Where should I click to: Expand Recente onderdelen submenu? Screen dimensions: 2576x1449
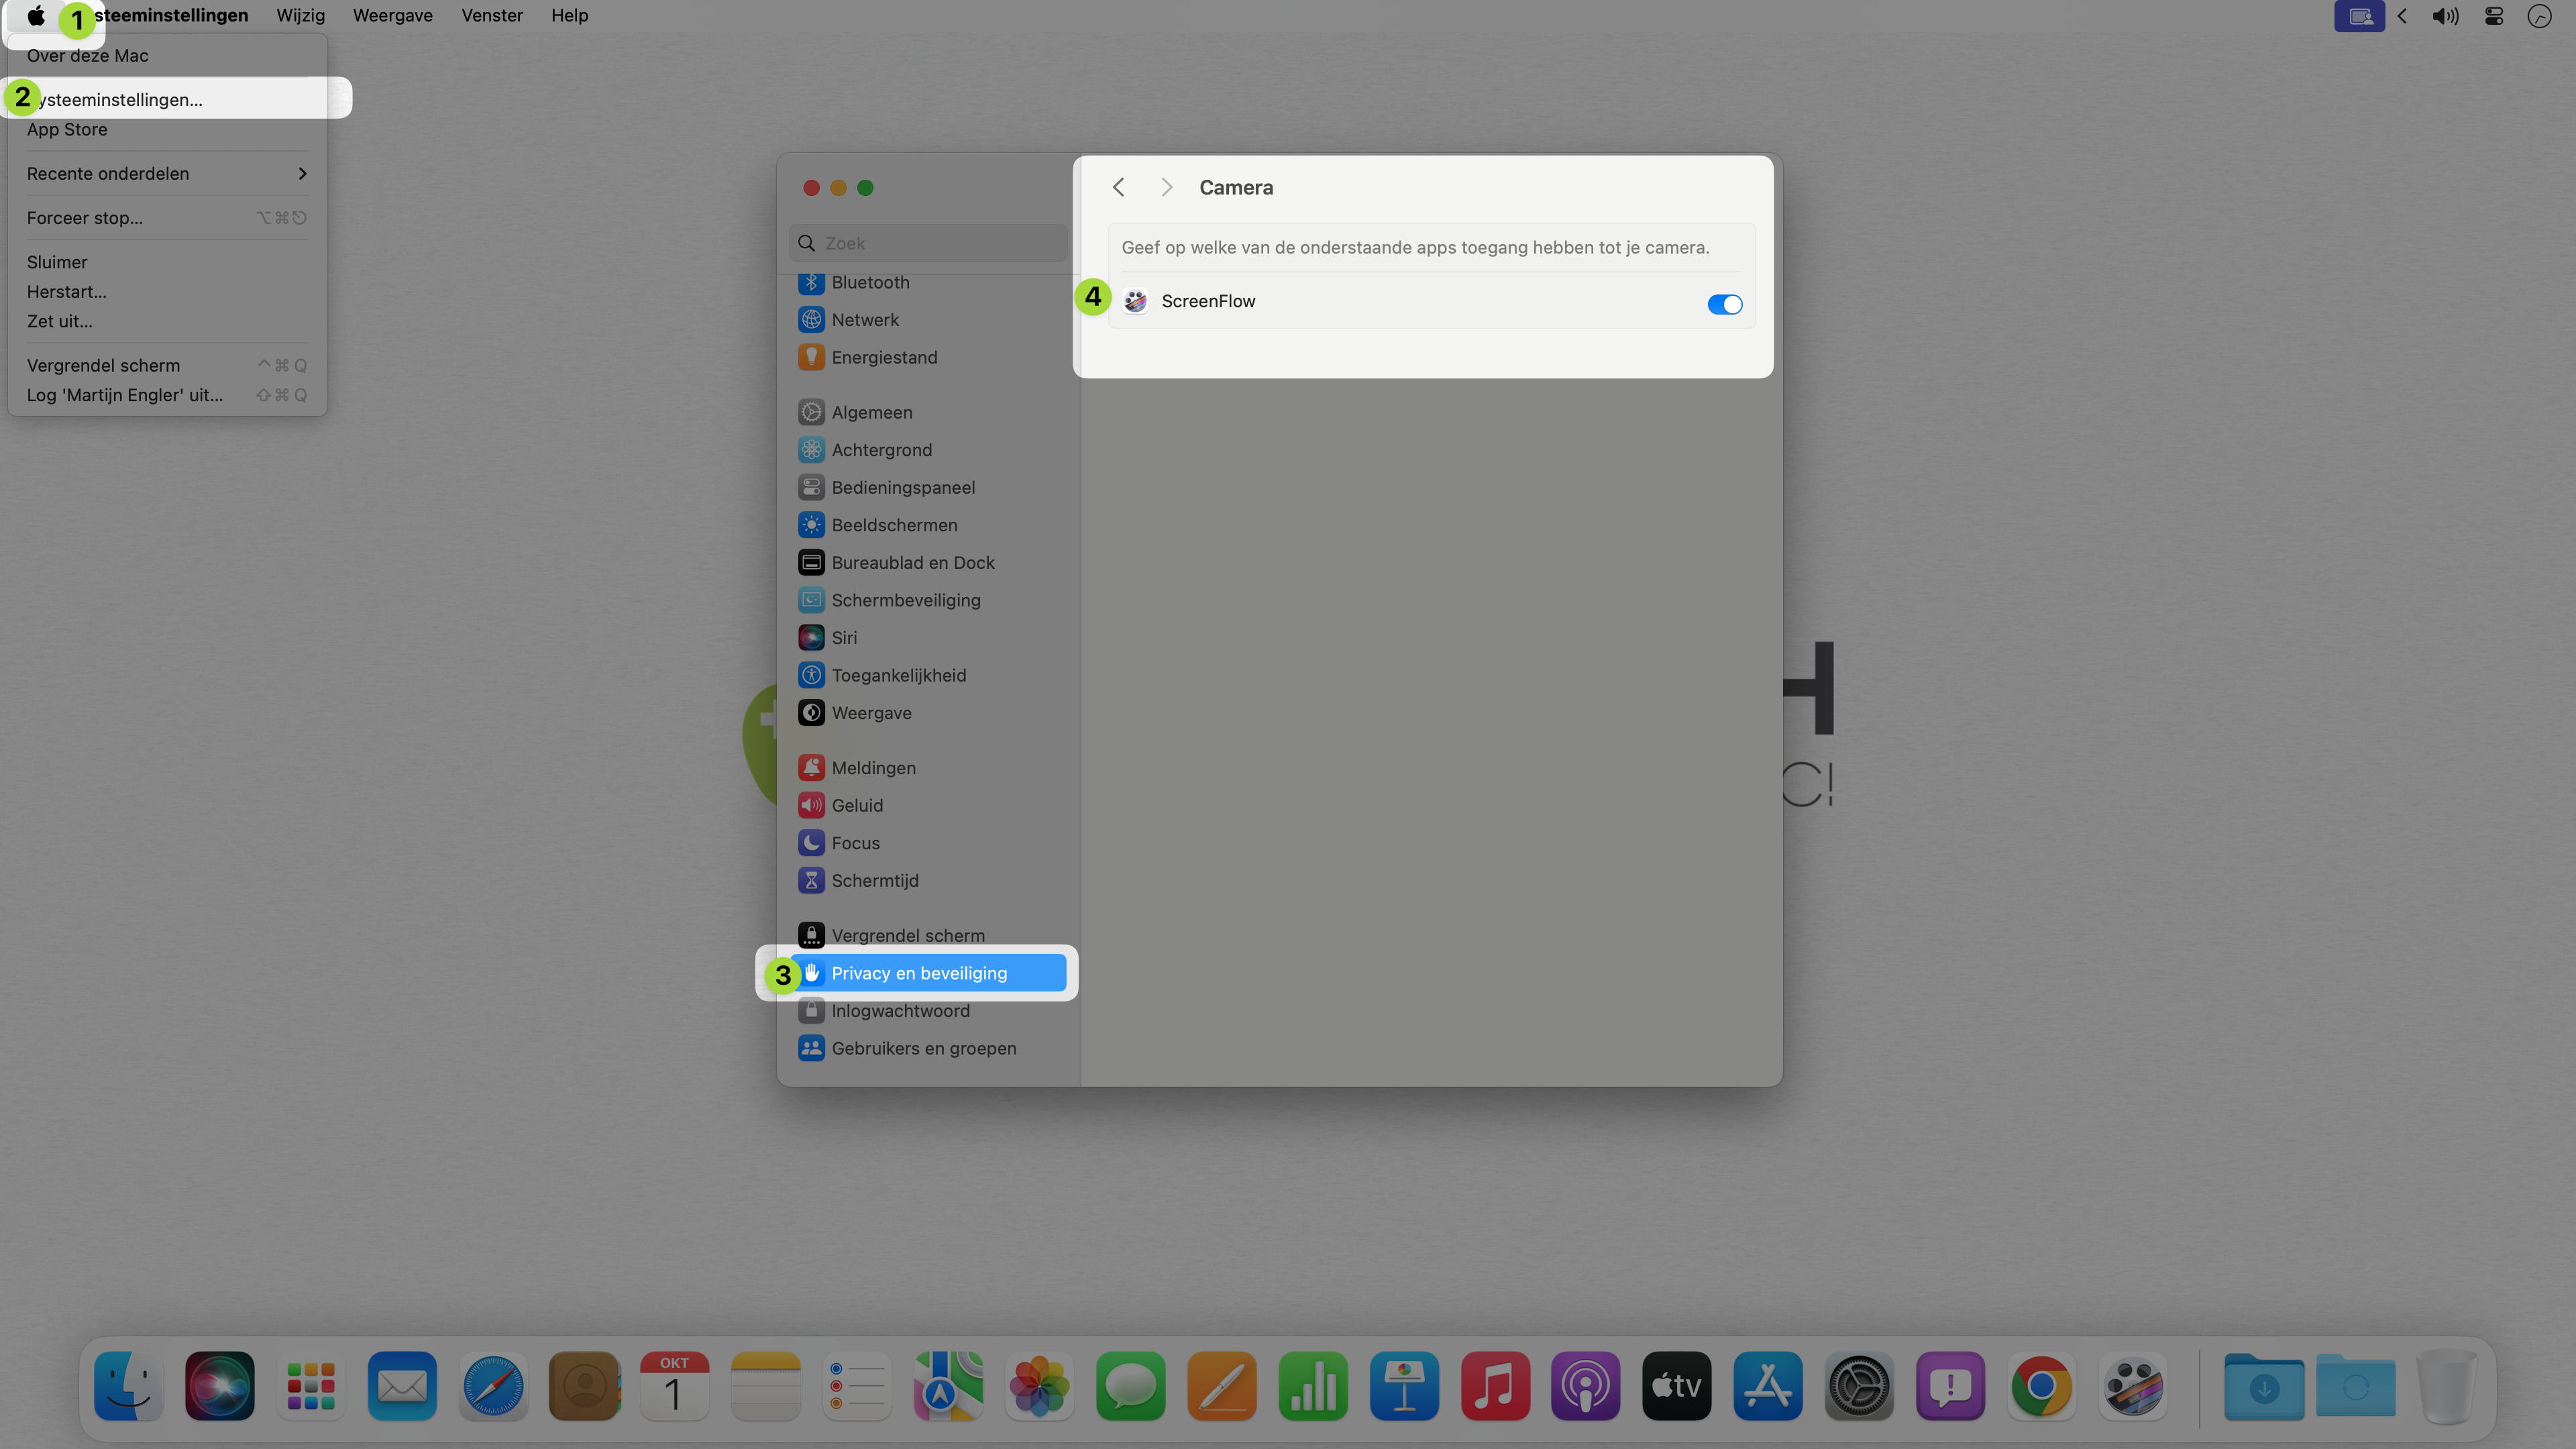pyautogui.click(x=167, y=174)
